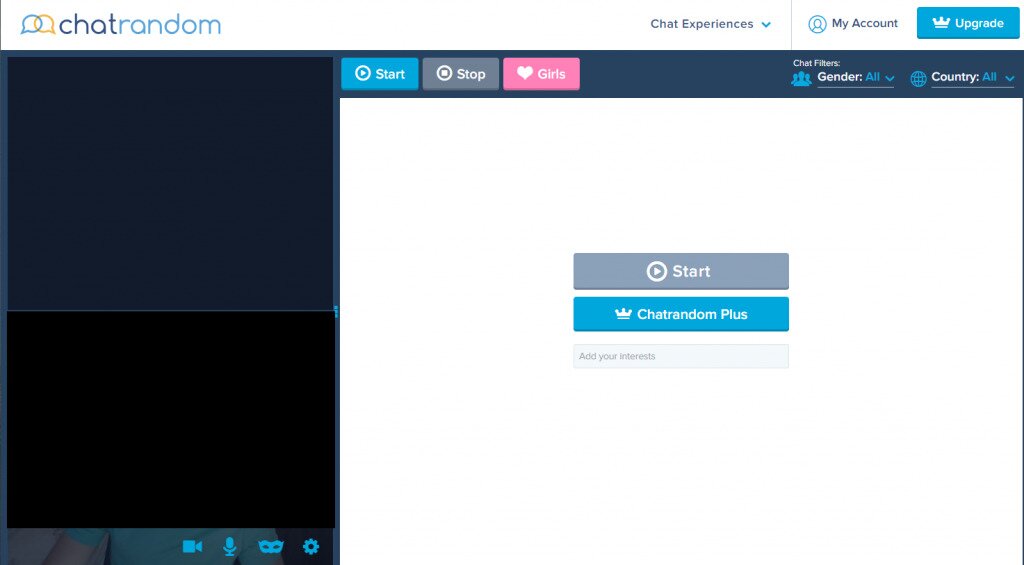Click the Chat Filters label

(816, 63)
